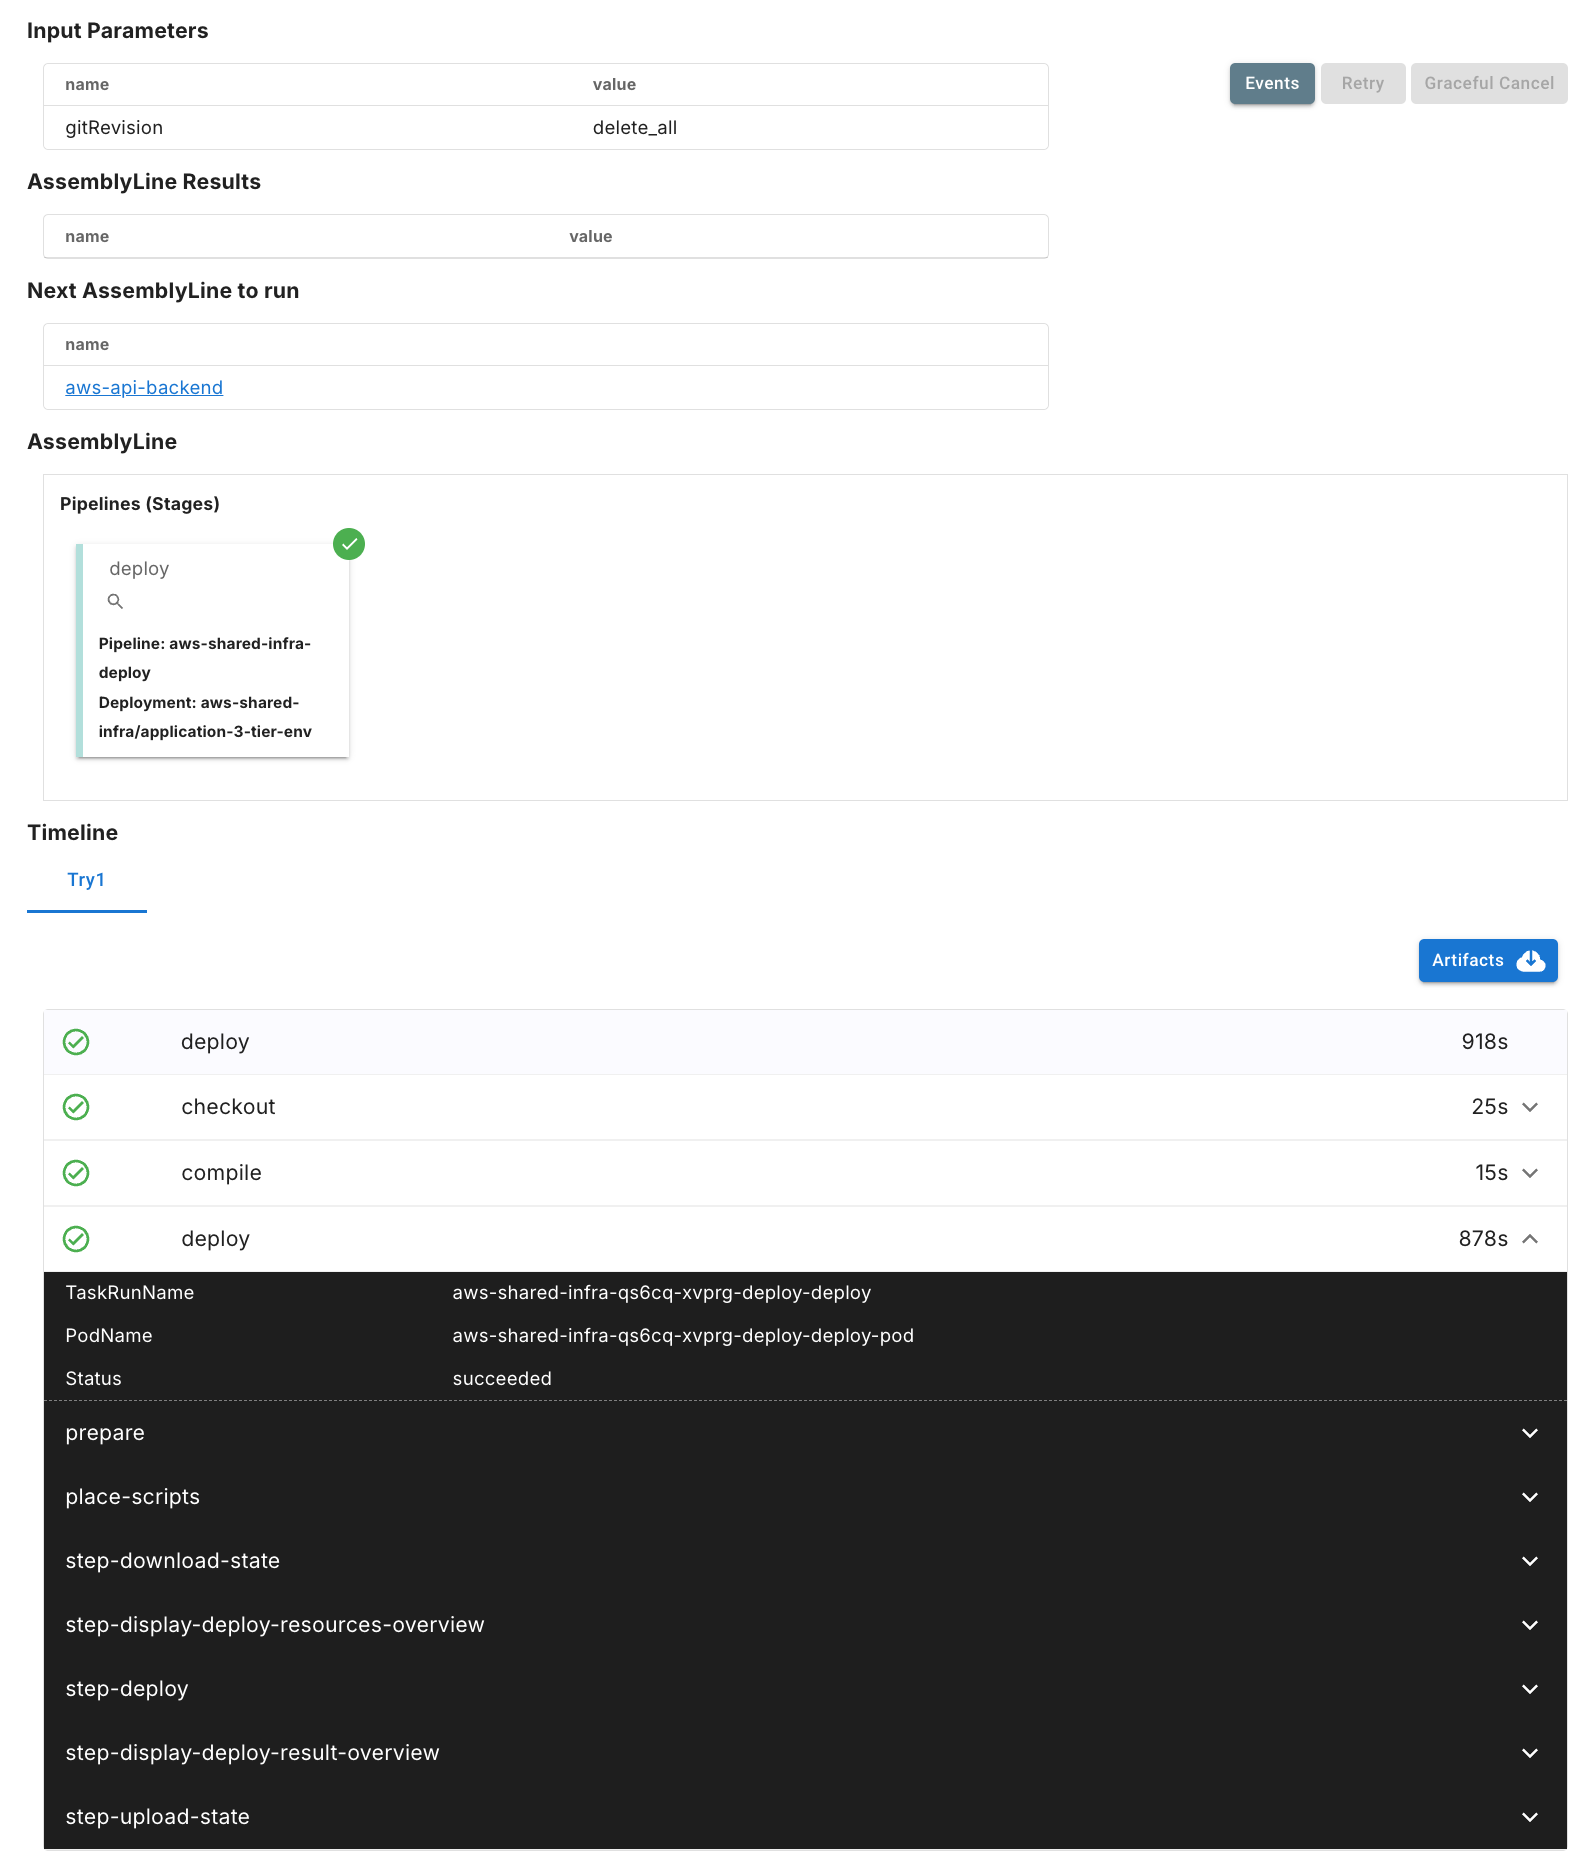Click the success icon beside the 878s deploy row

click(76, 1239)
